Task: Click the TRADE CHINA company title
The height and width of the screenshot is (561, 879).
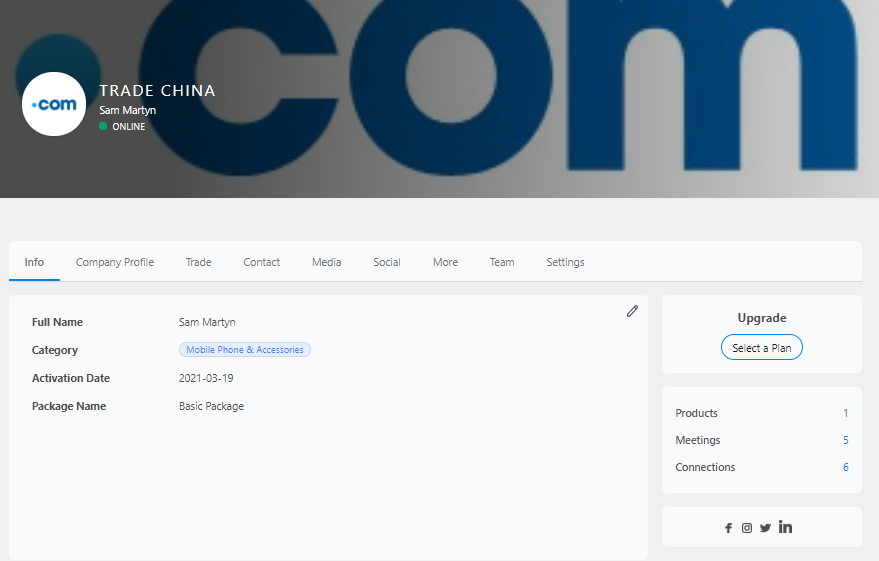Action: (x=158, y=91)
